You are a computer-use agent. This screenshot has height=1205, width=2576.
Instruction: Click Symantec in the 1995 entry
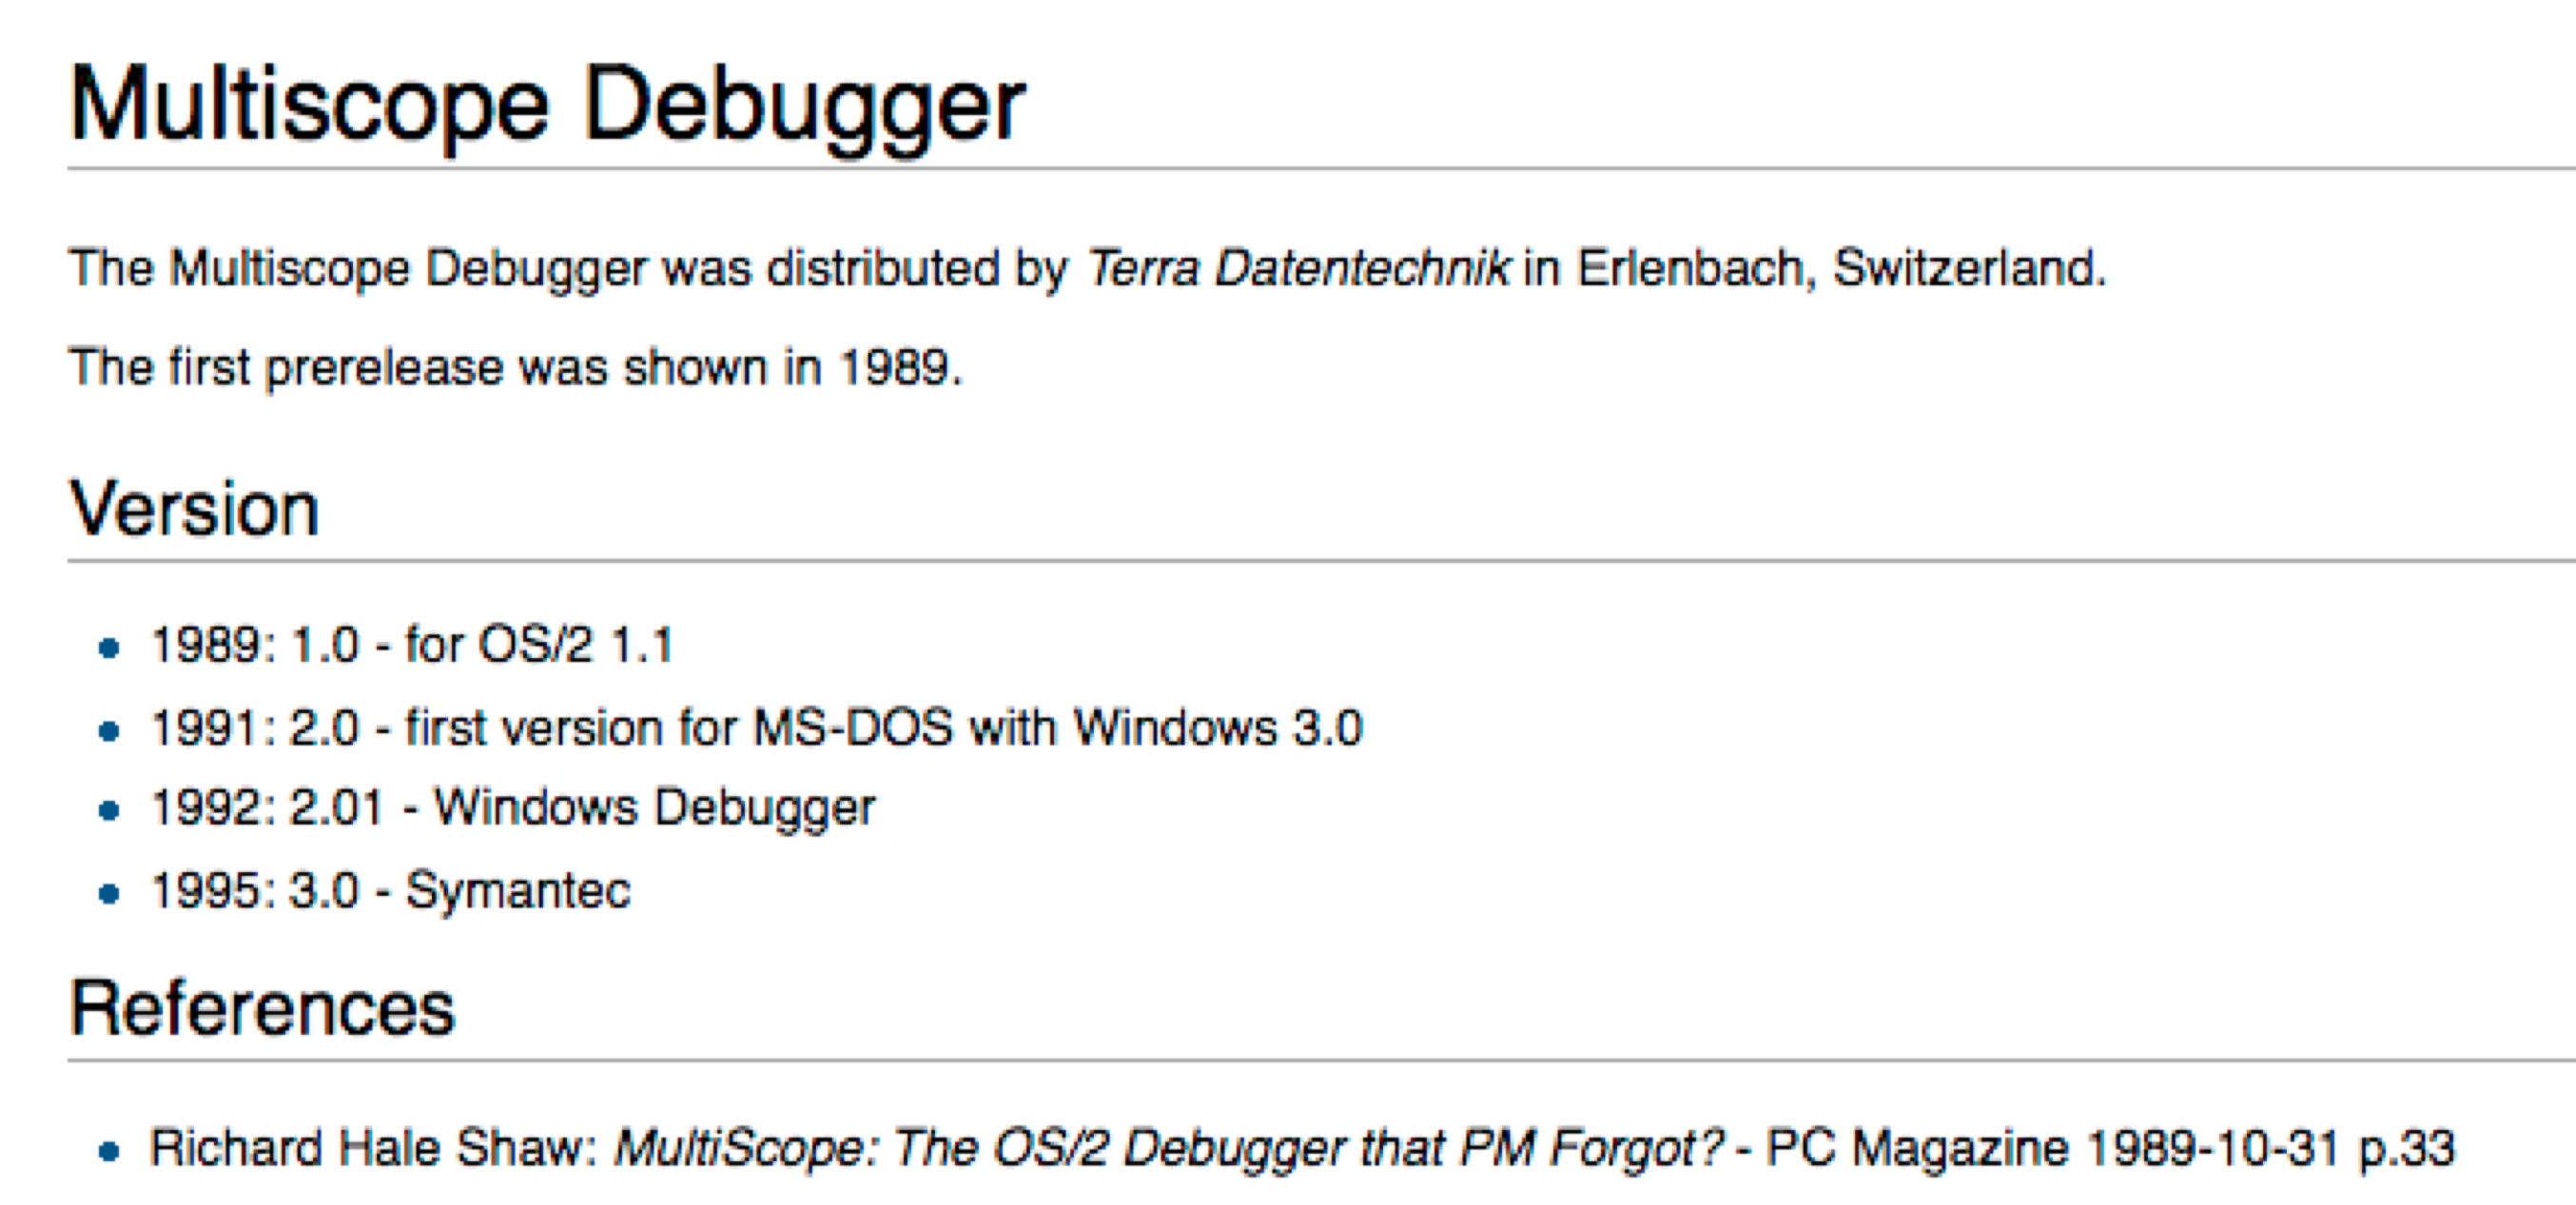518,890
